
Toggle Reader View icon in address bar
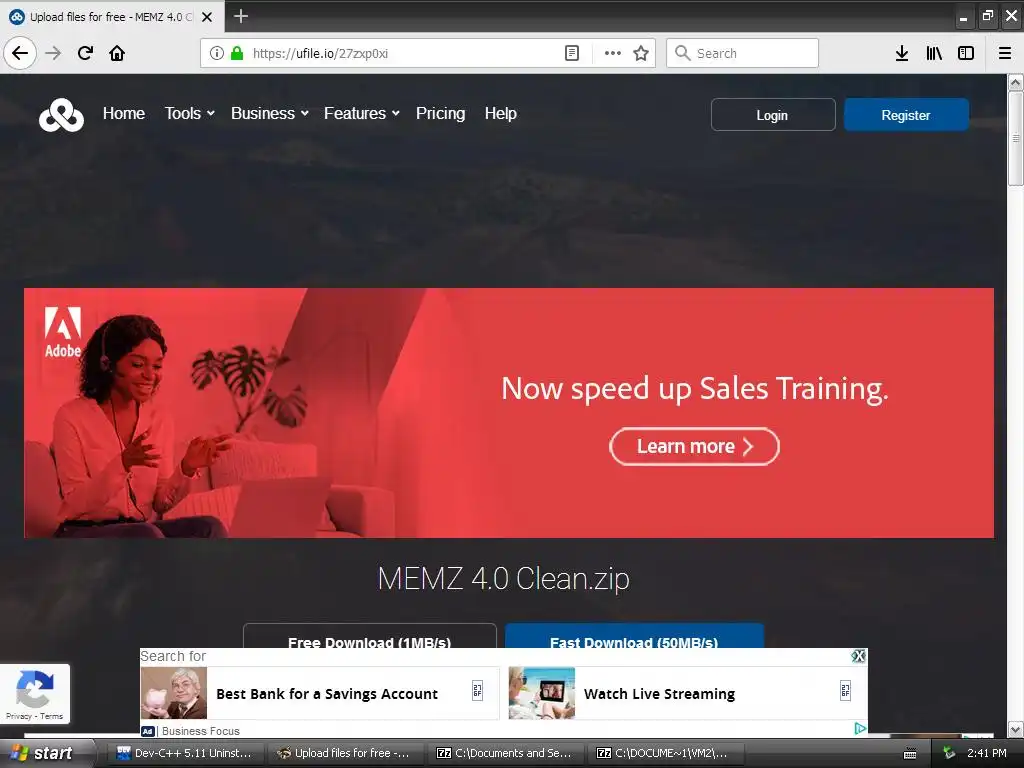(571, 53)
